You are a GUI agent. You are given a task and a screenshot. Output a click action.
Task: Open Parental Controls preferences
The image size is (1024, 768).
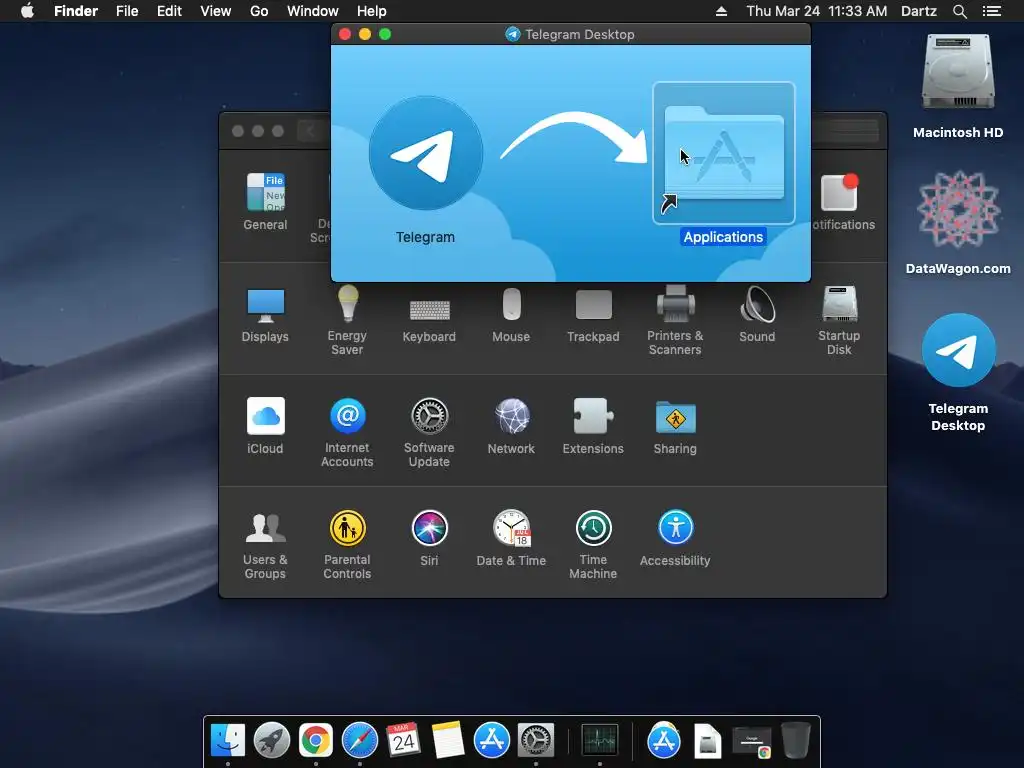[347, 544]
